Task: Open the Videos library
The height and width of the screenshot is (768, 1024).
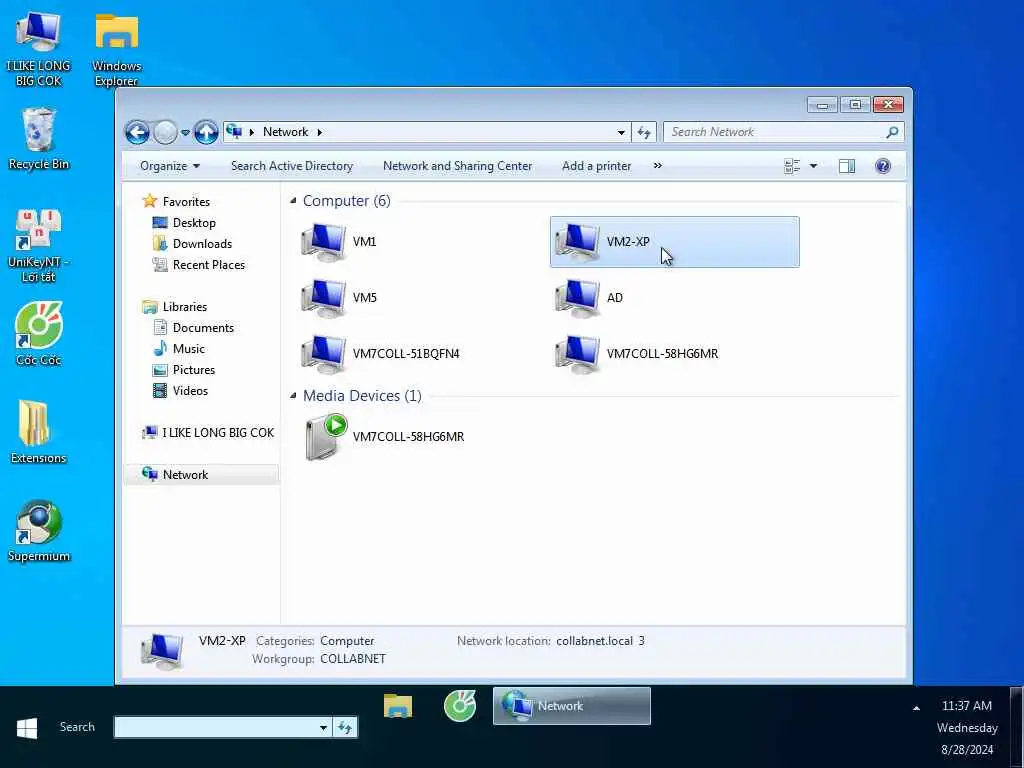Action: (190, 391)
